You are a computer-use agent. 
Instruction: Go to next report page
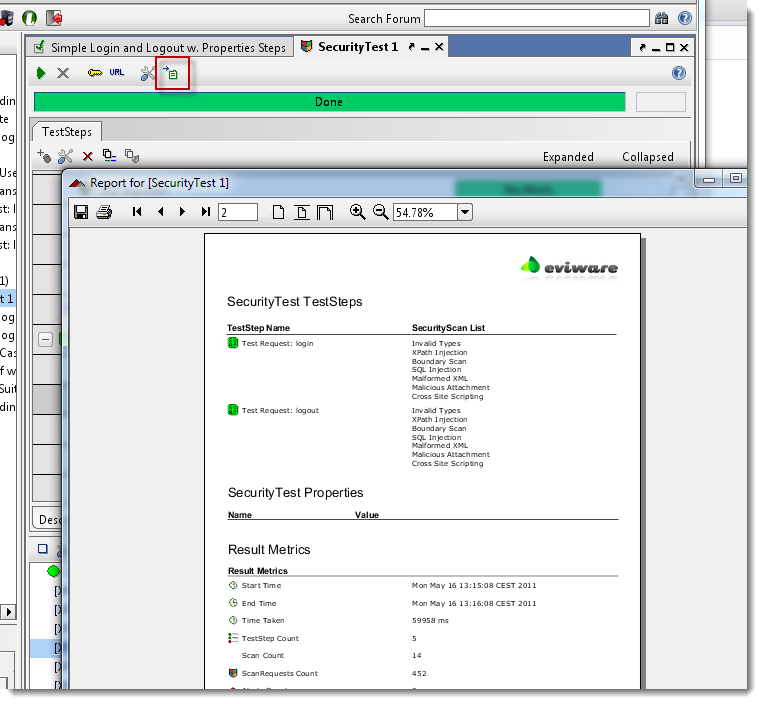tap(182, 212)
